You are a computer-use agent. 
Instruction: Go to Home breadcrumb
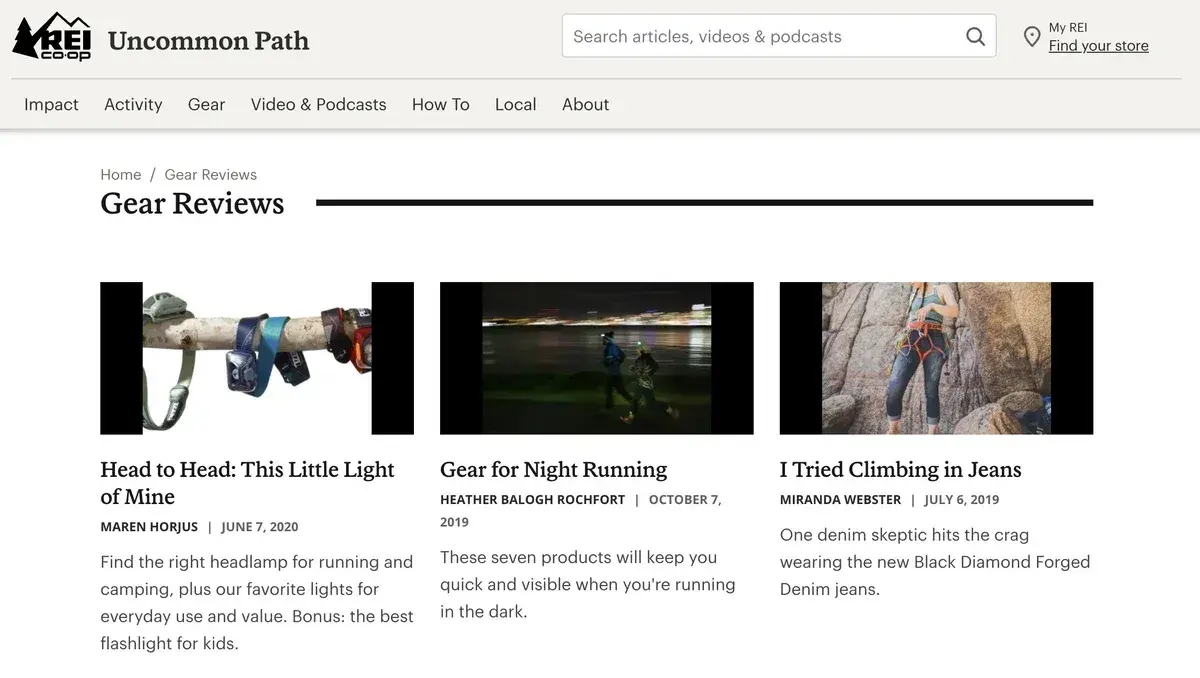click(120, 174)
